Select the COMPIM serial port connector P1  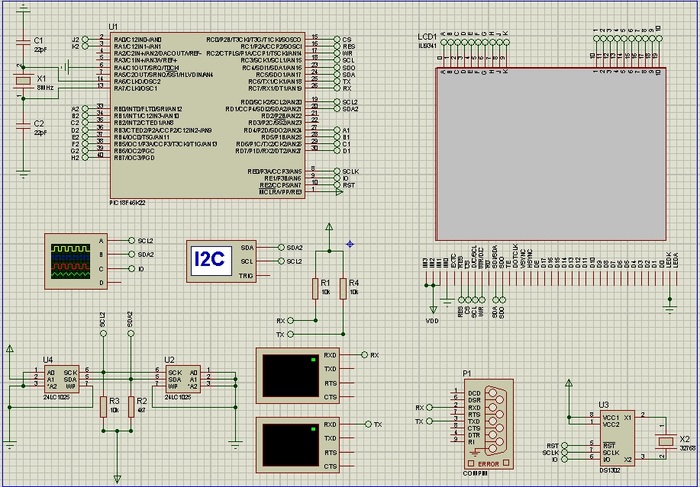488,422
